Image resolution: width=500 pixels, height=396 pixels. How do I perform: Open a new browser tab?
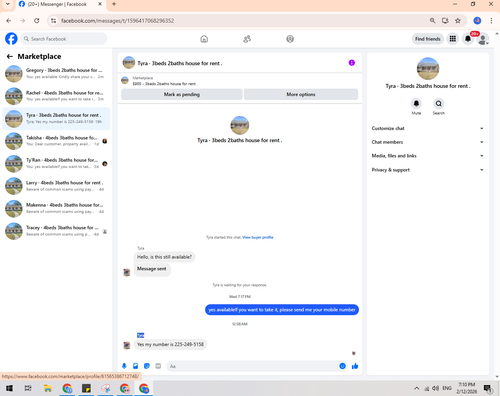coord(114,4)
